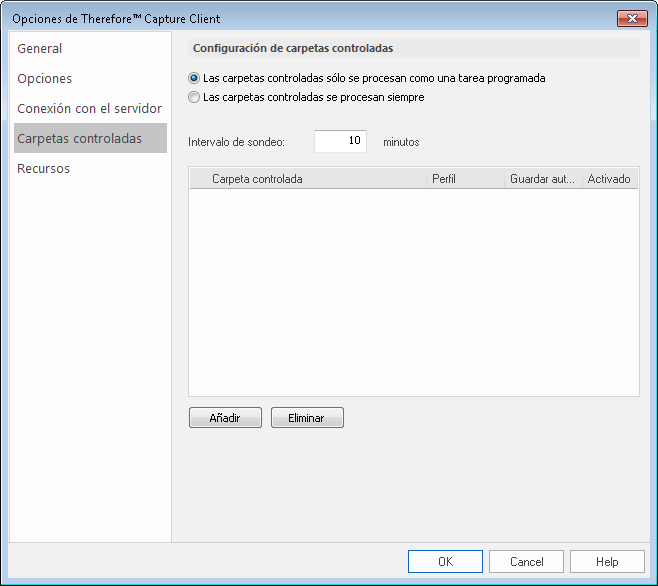658x586 pixels.
Task: Open Conexión con el servidor settings
Action: tap(89, 108)
